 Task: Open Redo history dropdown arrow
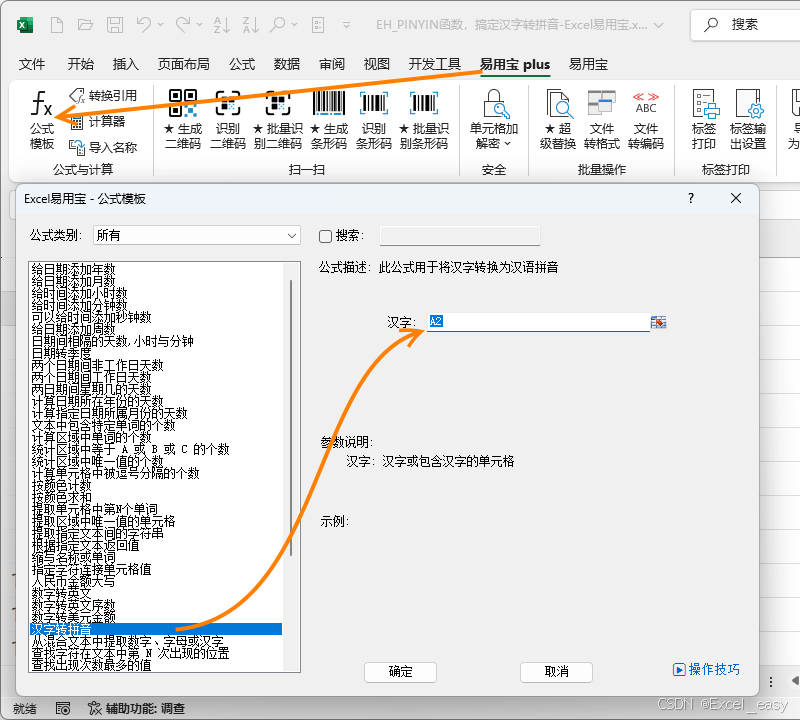pyautogui.click(x=199, y=24)
